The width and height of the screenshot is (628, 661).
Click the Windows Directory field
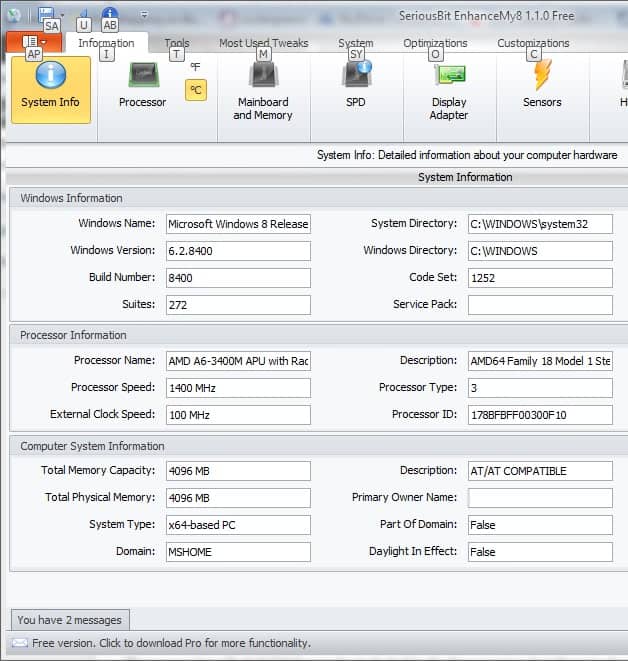pyautogui.click(x=540, y=251)
